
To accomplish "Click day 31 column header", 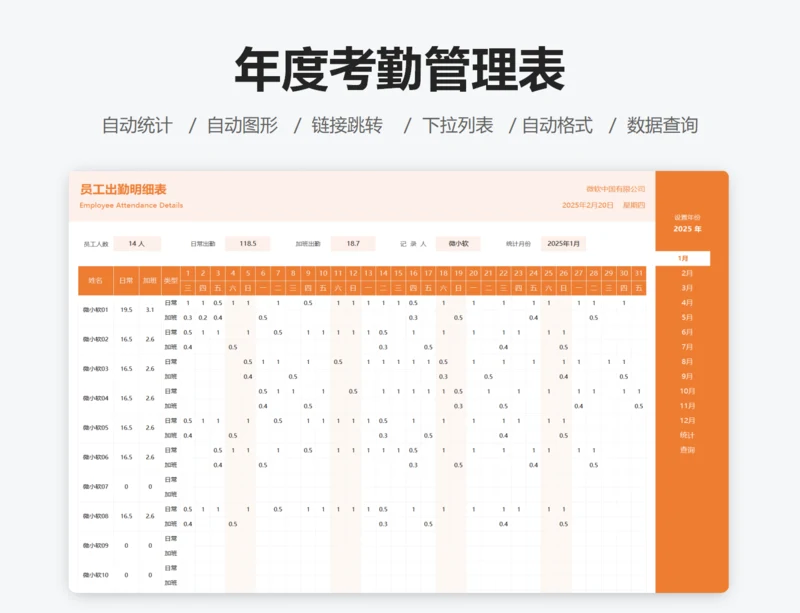I will pos(639,274).
